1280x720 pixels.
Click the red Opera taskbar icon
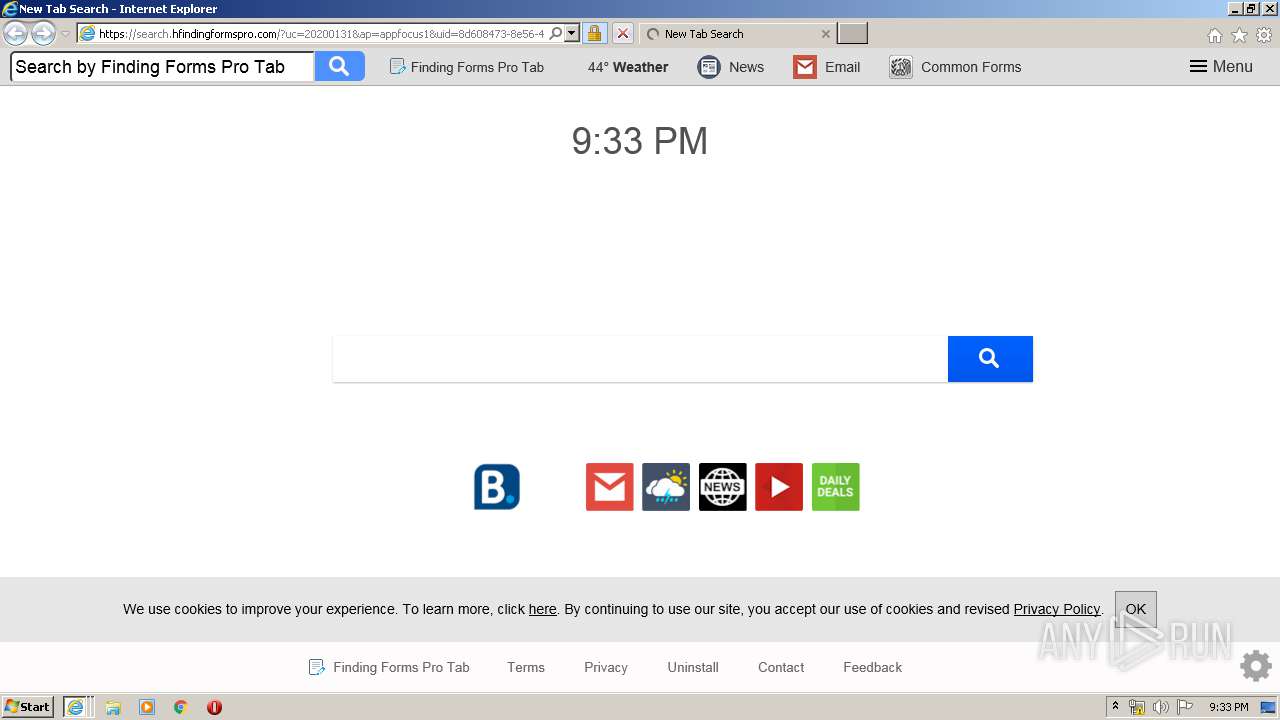tap(214, 707)
